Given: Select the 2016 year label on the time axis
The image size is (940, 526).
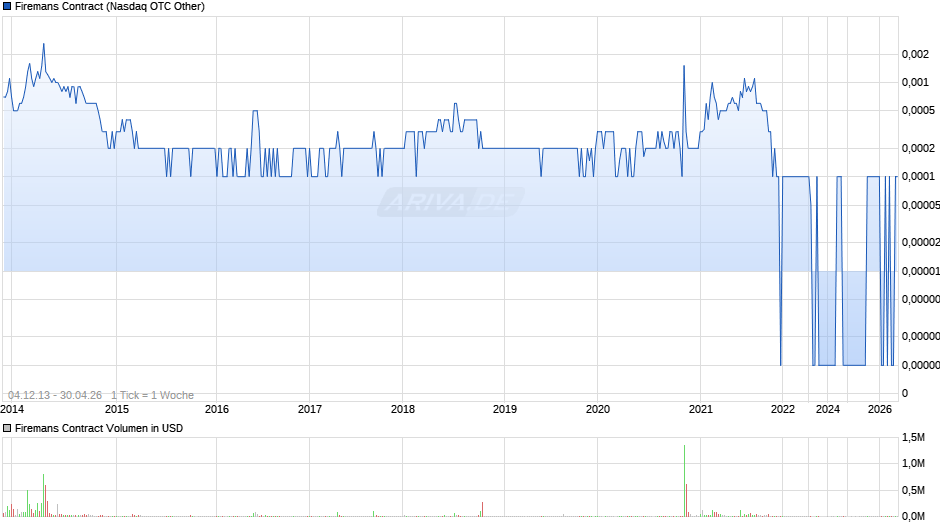Looking at the screenshot, I should pos(217,409).
